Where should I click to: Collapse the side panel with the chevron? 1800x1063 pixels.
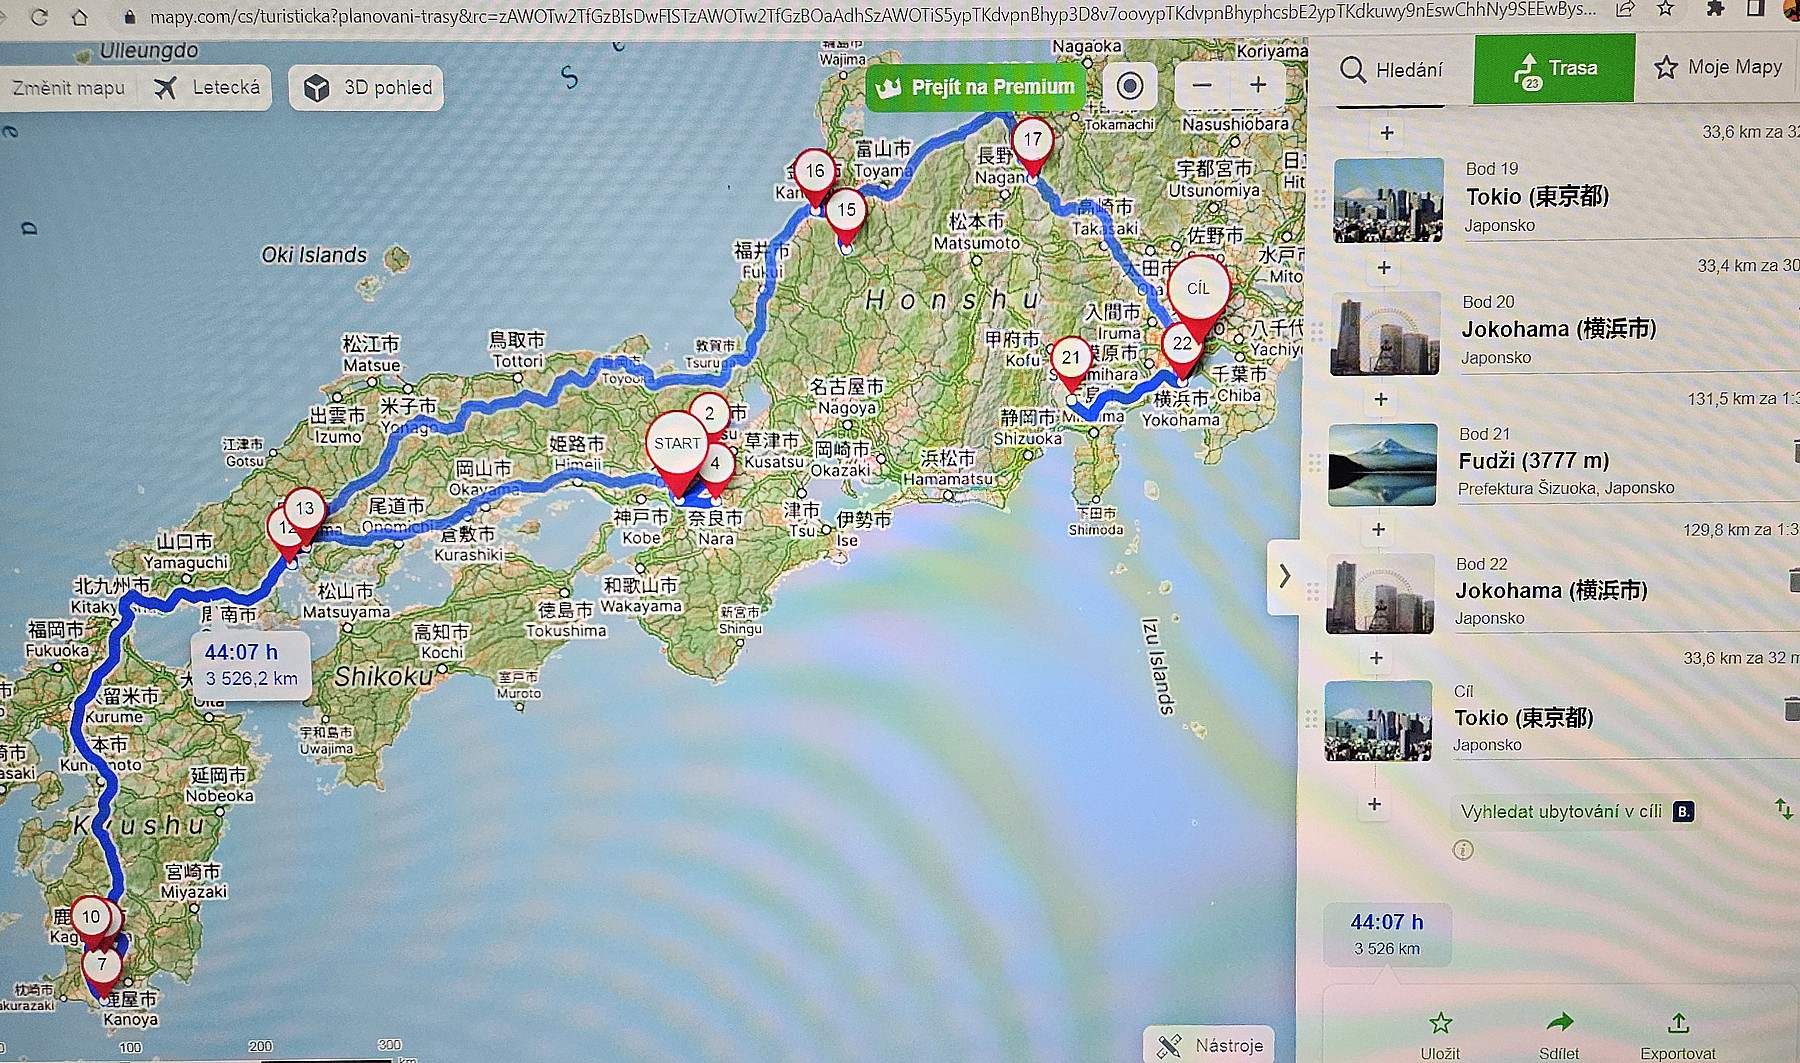[x=1285, y=577]
